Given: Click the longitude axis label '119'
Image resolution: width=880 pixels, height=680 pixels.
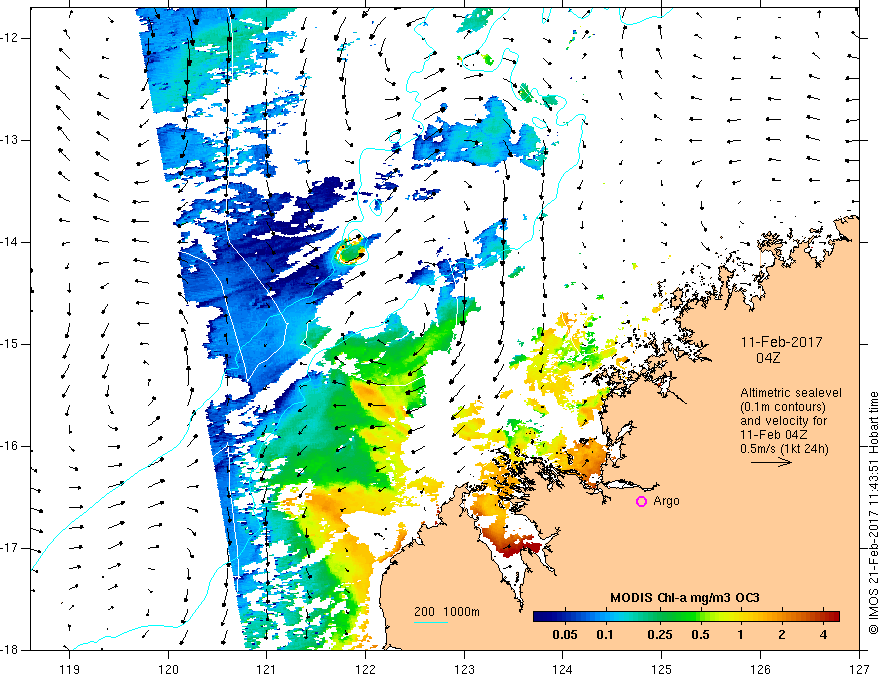Looking at the screenshot, I should [70, 669].
